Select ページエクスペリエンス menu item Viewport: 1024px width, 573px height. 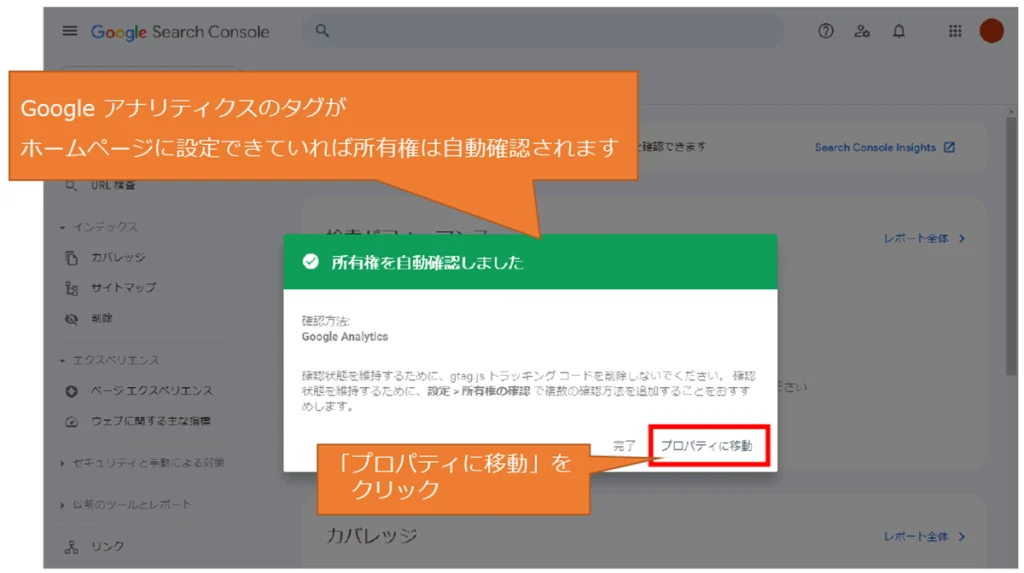coord(150,391)
